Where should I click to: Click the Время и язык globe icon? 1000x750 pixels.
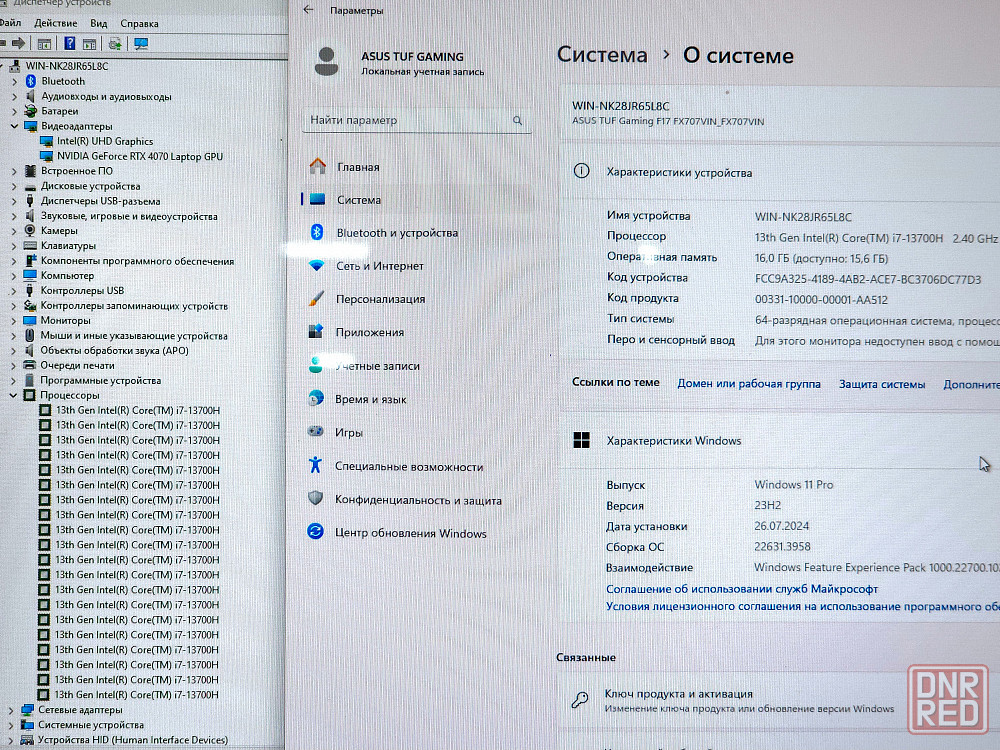pyautogui.click(x=316, y=399)
